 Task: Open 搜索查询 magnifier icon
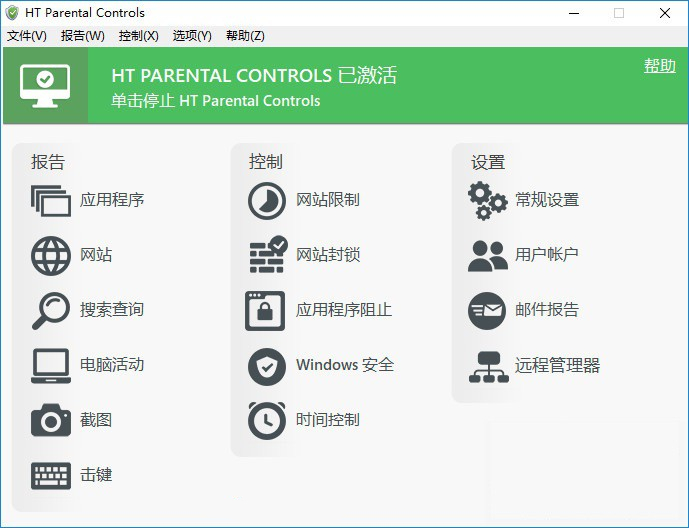click(51, 311)
